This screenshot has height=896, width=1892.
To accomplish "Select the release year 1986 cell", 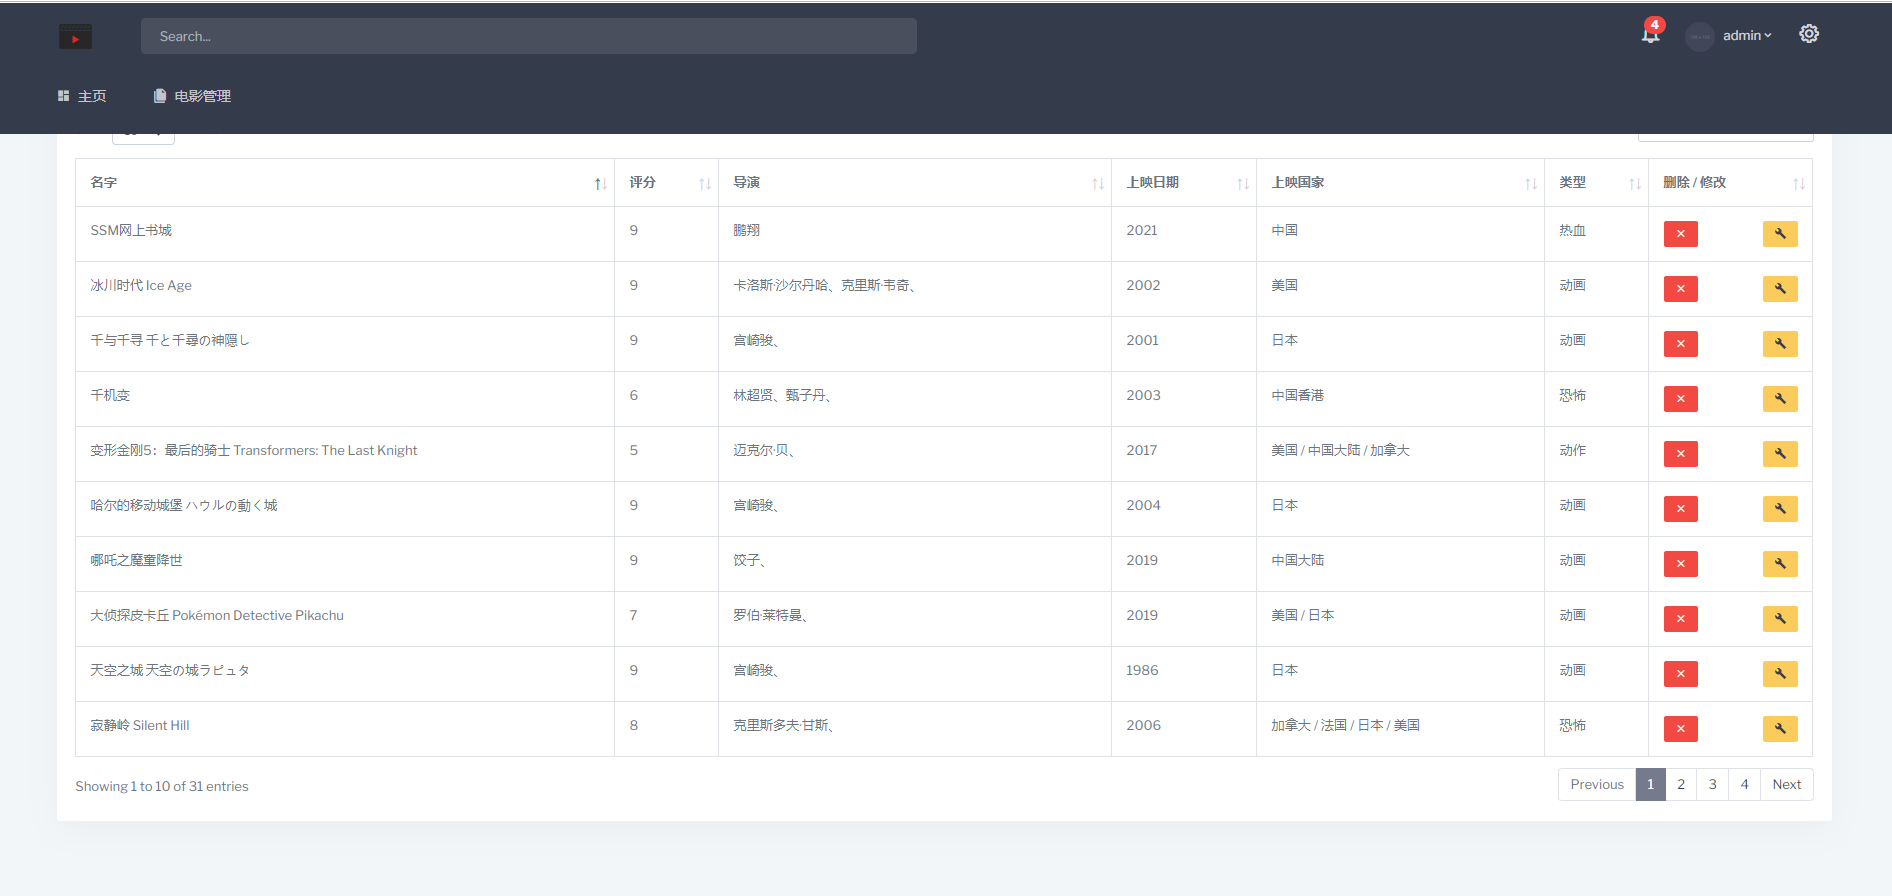I will tap(1184, 674).
